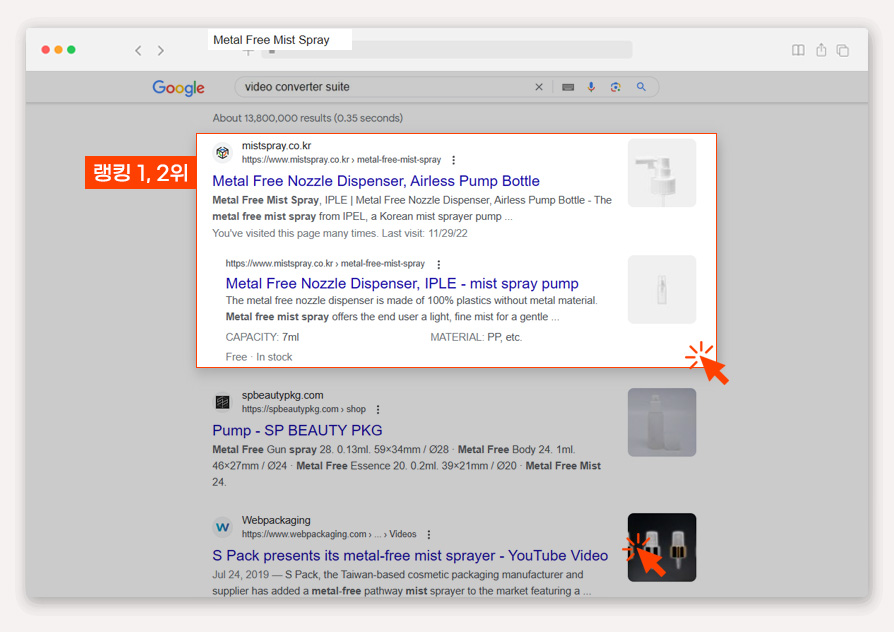Screen dimensions: 894x632
Task: Open "S Pack presents its metal-free mist sprayer" result
Action: (x=410, y=556)
